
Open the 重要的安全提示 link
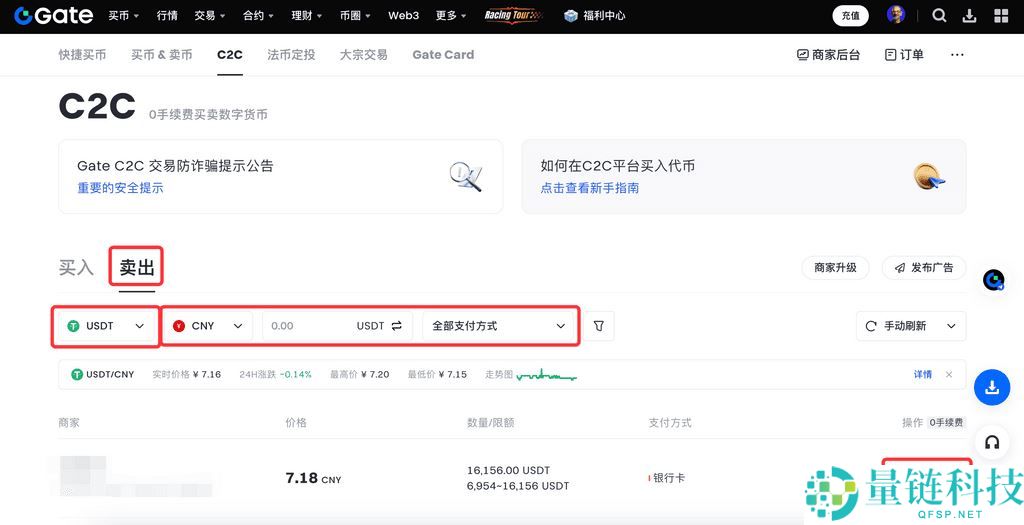click(x=120, y=188)
